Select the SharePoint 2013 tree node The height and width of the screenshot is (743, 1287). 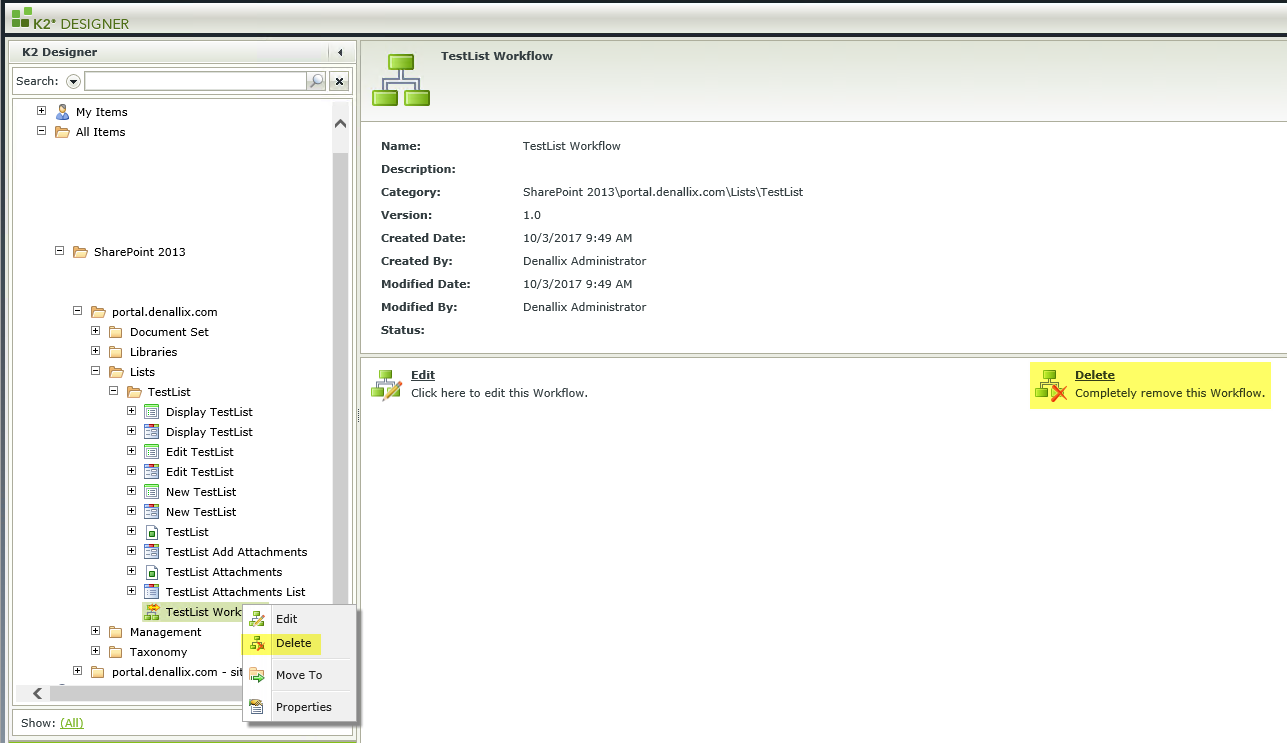point(140,252)
